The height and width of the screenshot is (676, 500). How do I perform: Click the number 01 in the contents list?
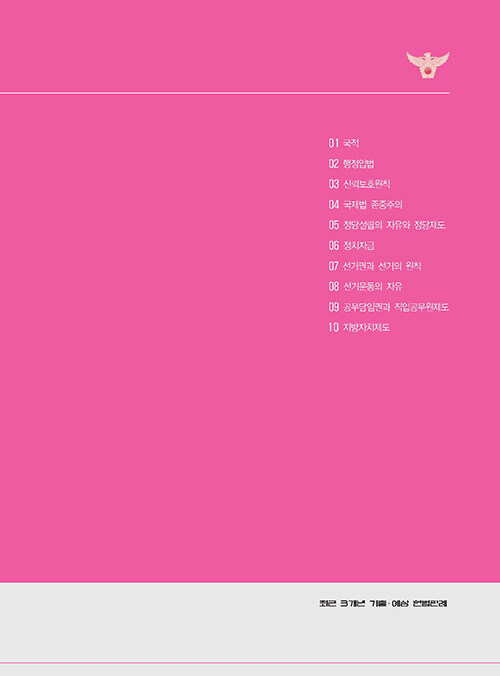tap(334, 143)
